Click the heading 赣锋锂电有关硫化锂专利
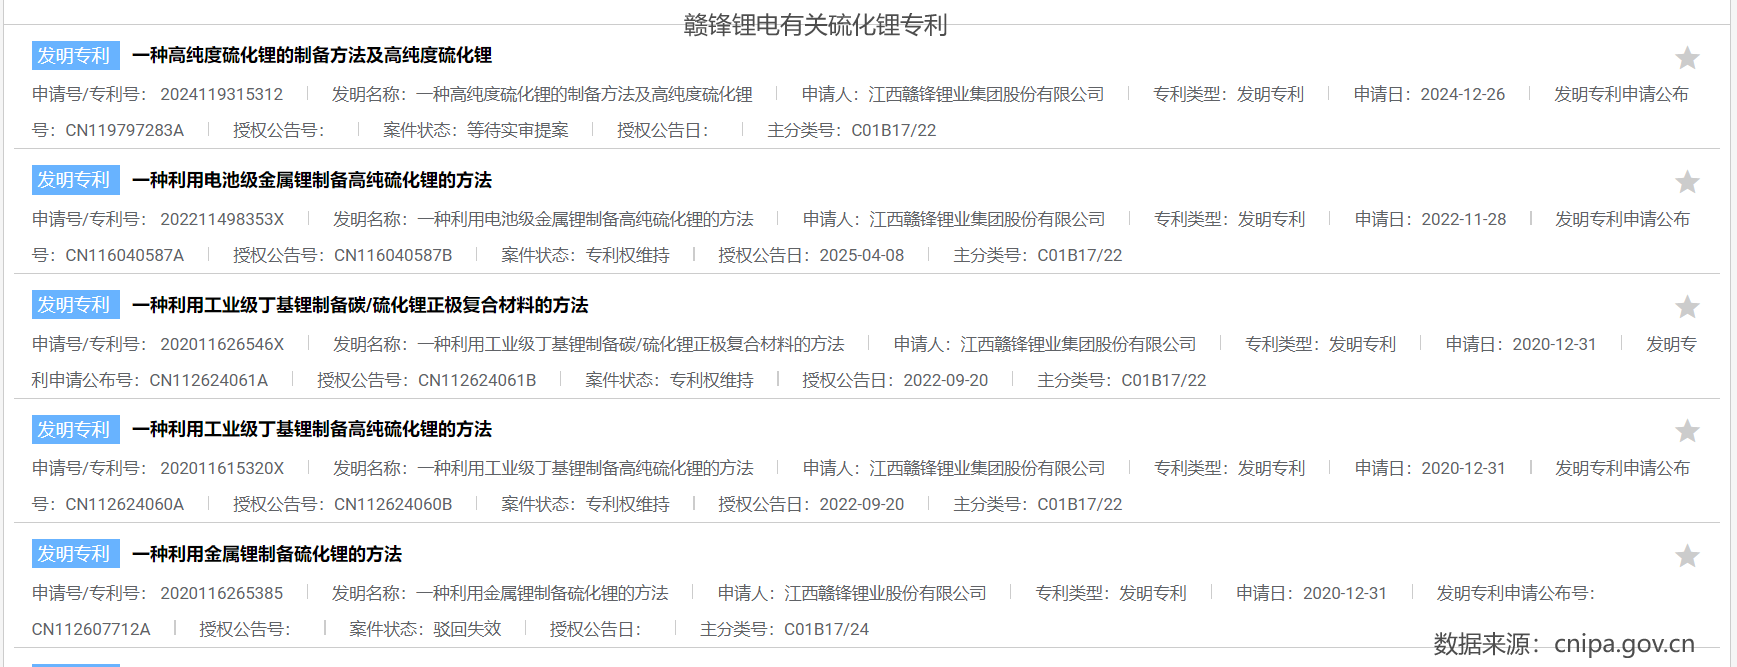 tap(815, 25)
